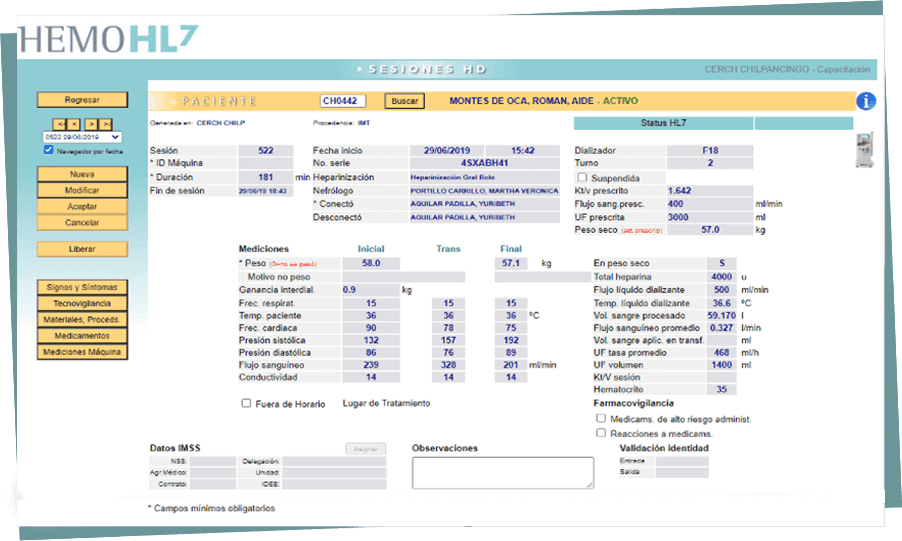The height and width of the screenshot is (541, 902).
Task: Click the Liberar button
Action: coord(82,249)
